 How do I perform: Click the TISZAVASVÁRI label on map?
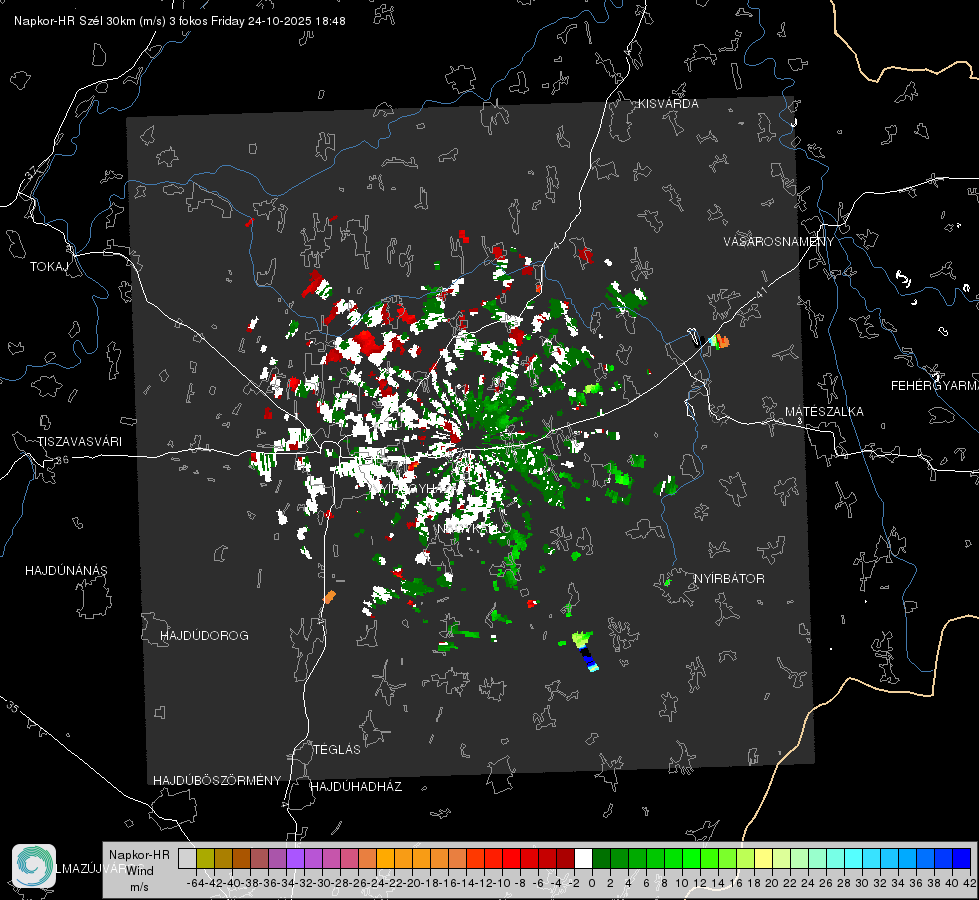click(79, 442)
